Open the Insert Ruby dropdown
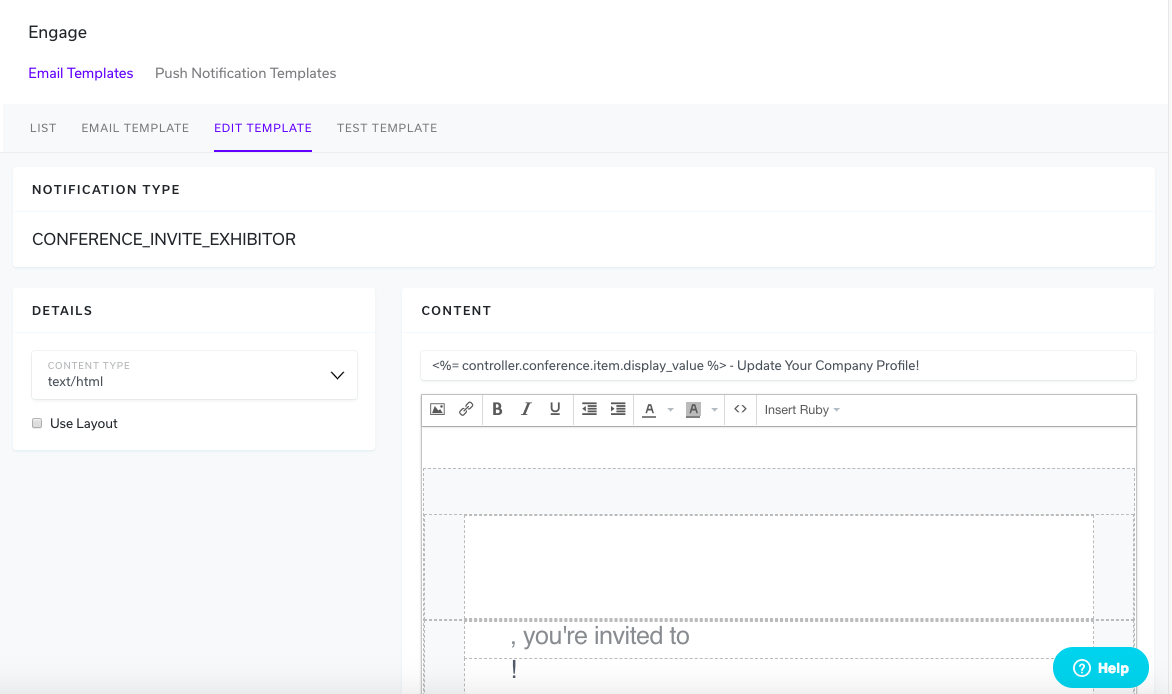Viewport: 1172px width, 694px height. point(802,410)
